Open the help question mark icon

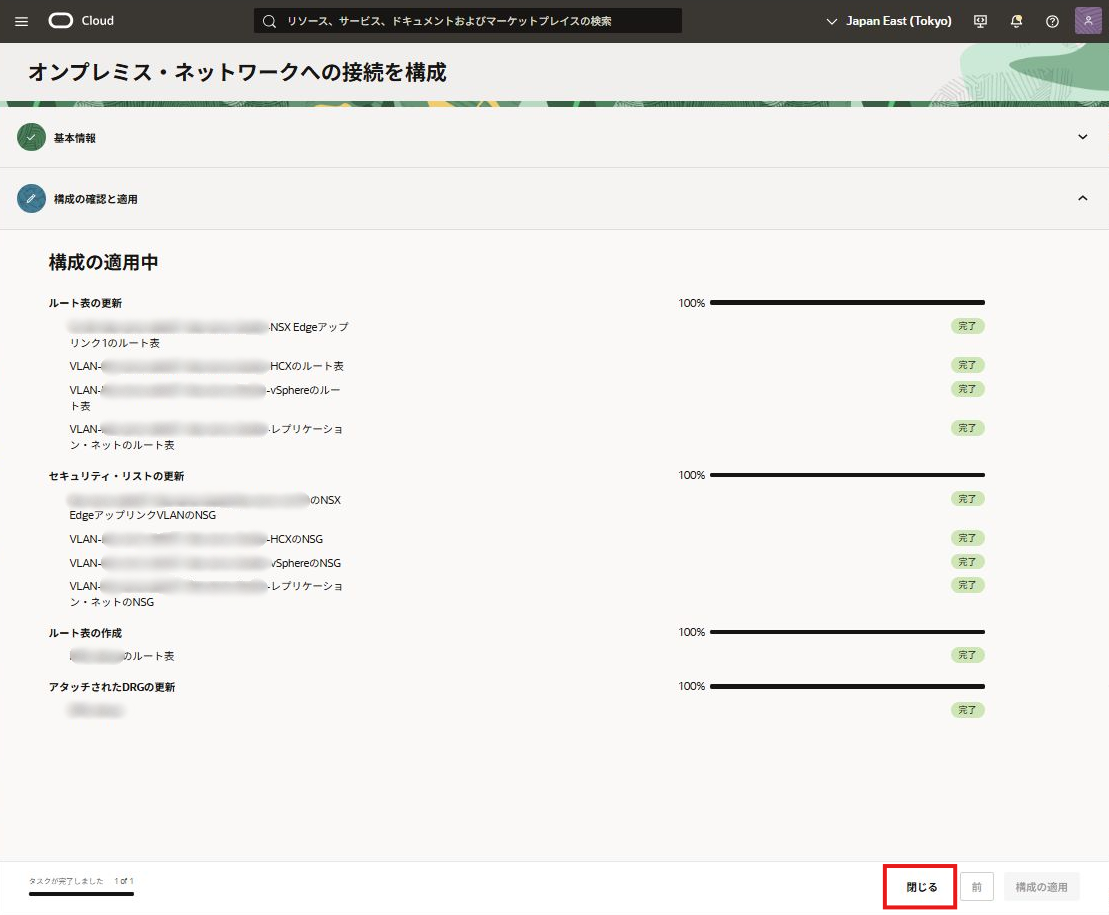(x=1052, y=21)
